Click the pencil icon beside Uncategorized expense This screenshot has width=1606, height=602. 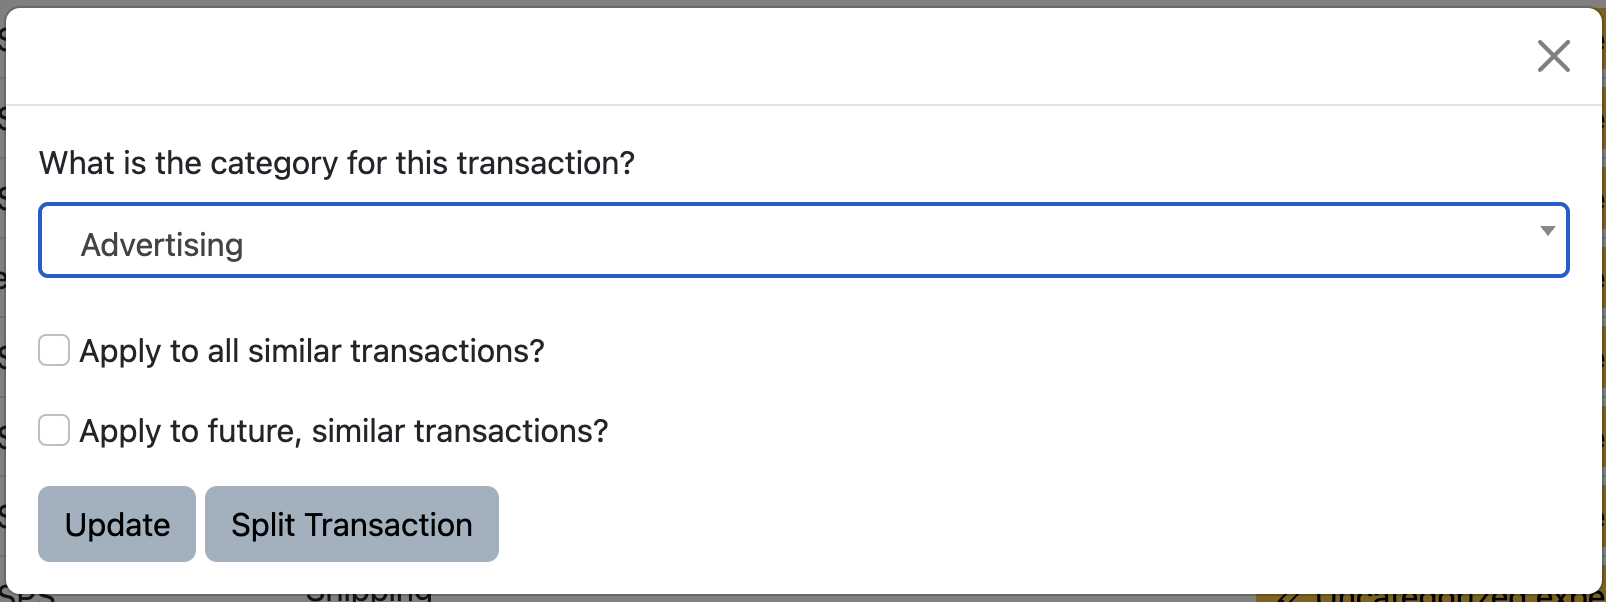point(1289,597)
